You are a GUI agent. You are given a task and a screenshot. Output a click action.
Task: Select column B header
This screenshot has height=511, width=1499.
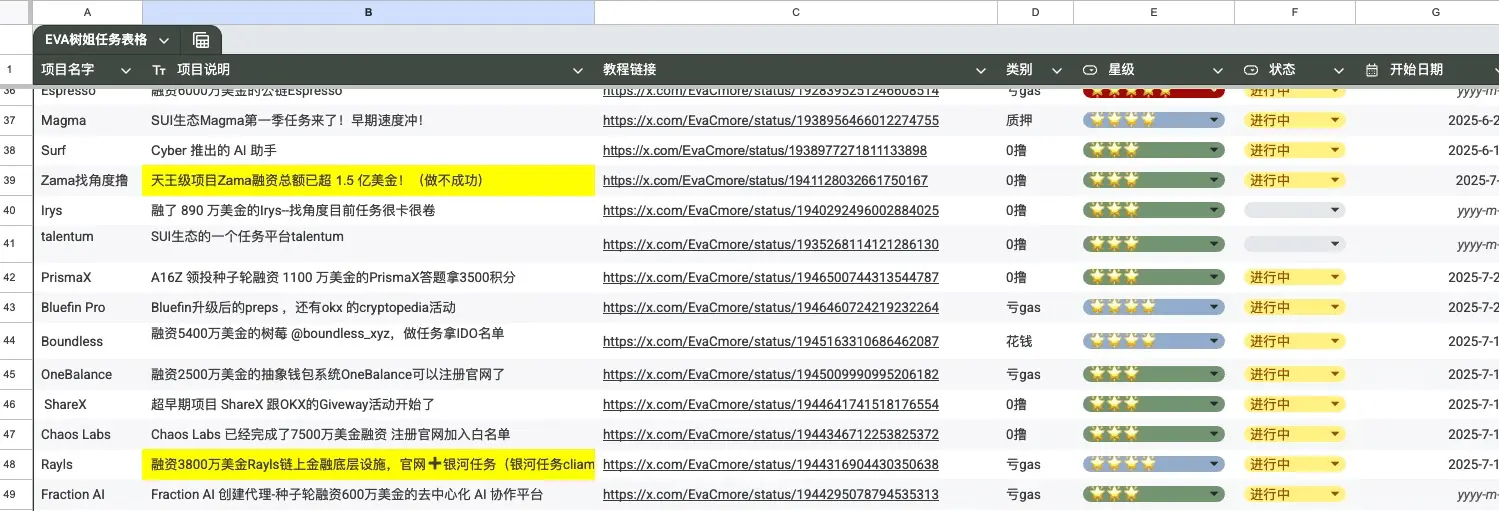(369, 12)
